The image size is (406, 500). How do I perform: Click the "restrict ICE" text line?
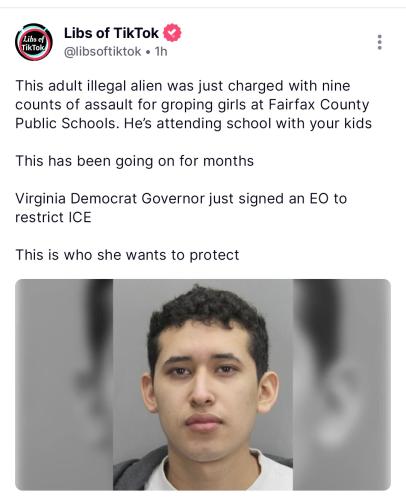coord(53,217)
